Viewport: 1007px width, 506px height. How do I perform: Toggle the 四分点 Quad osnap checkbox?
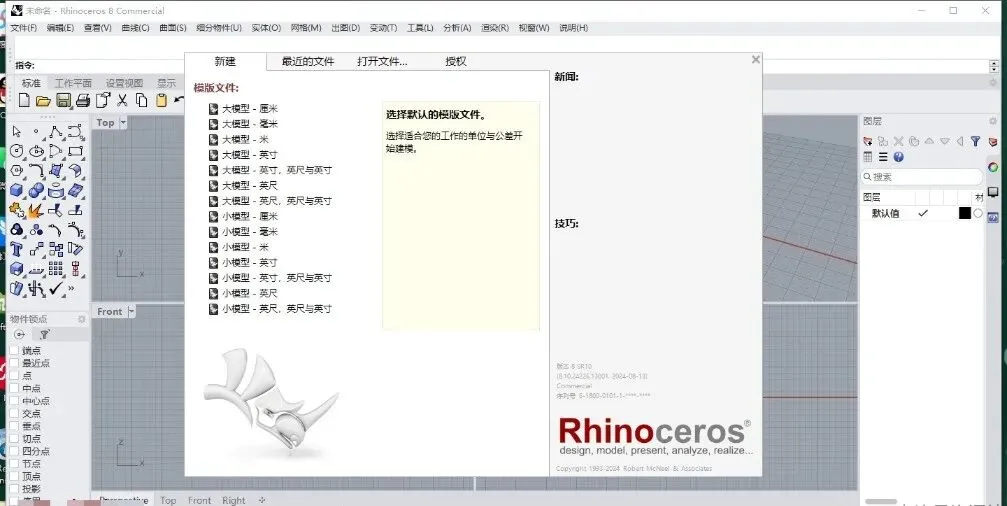pos(14,451)
